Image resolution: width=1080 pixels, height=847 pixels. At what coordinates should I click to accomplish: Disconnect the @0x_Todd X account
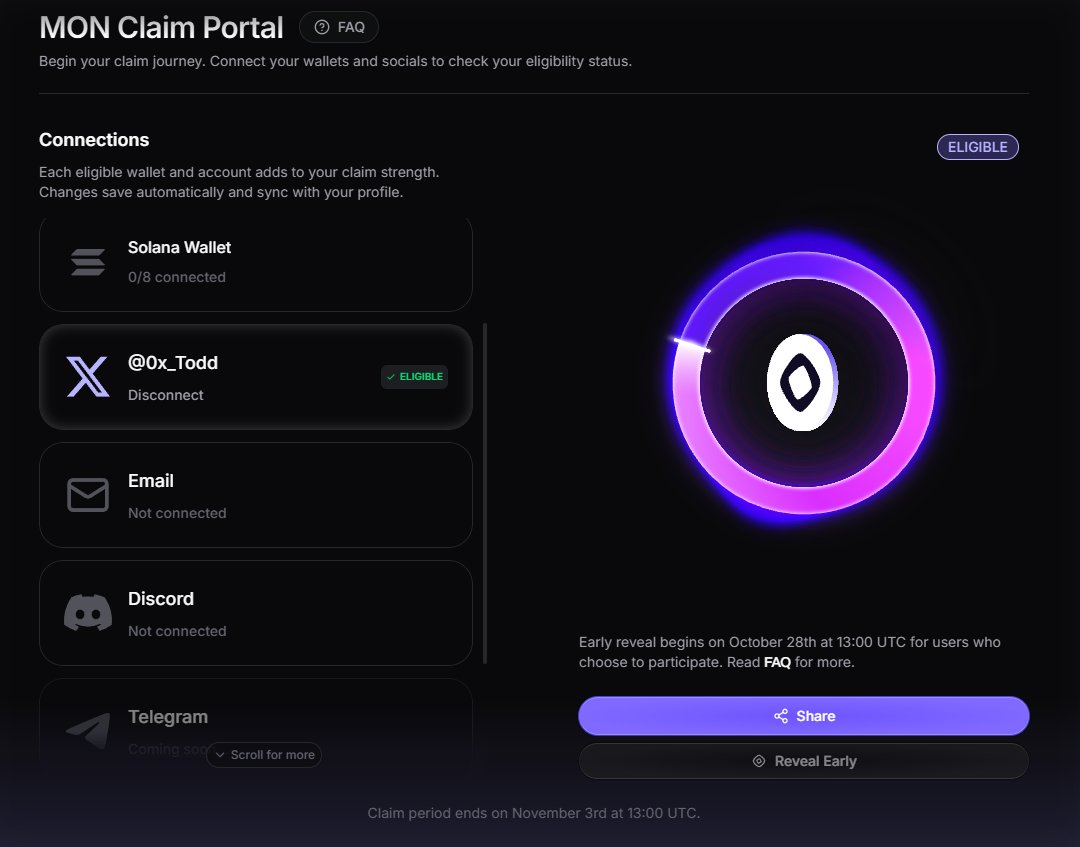166,395
